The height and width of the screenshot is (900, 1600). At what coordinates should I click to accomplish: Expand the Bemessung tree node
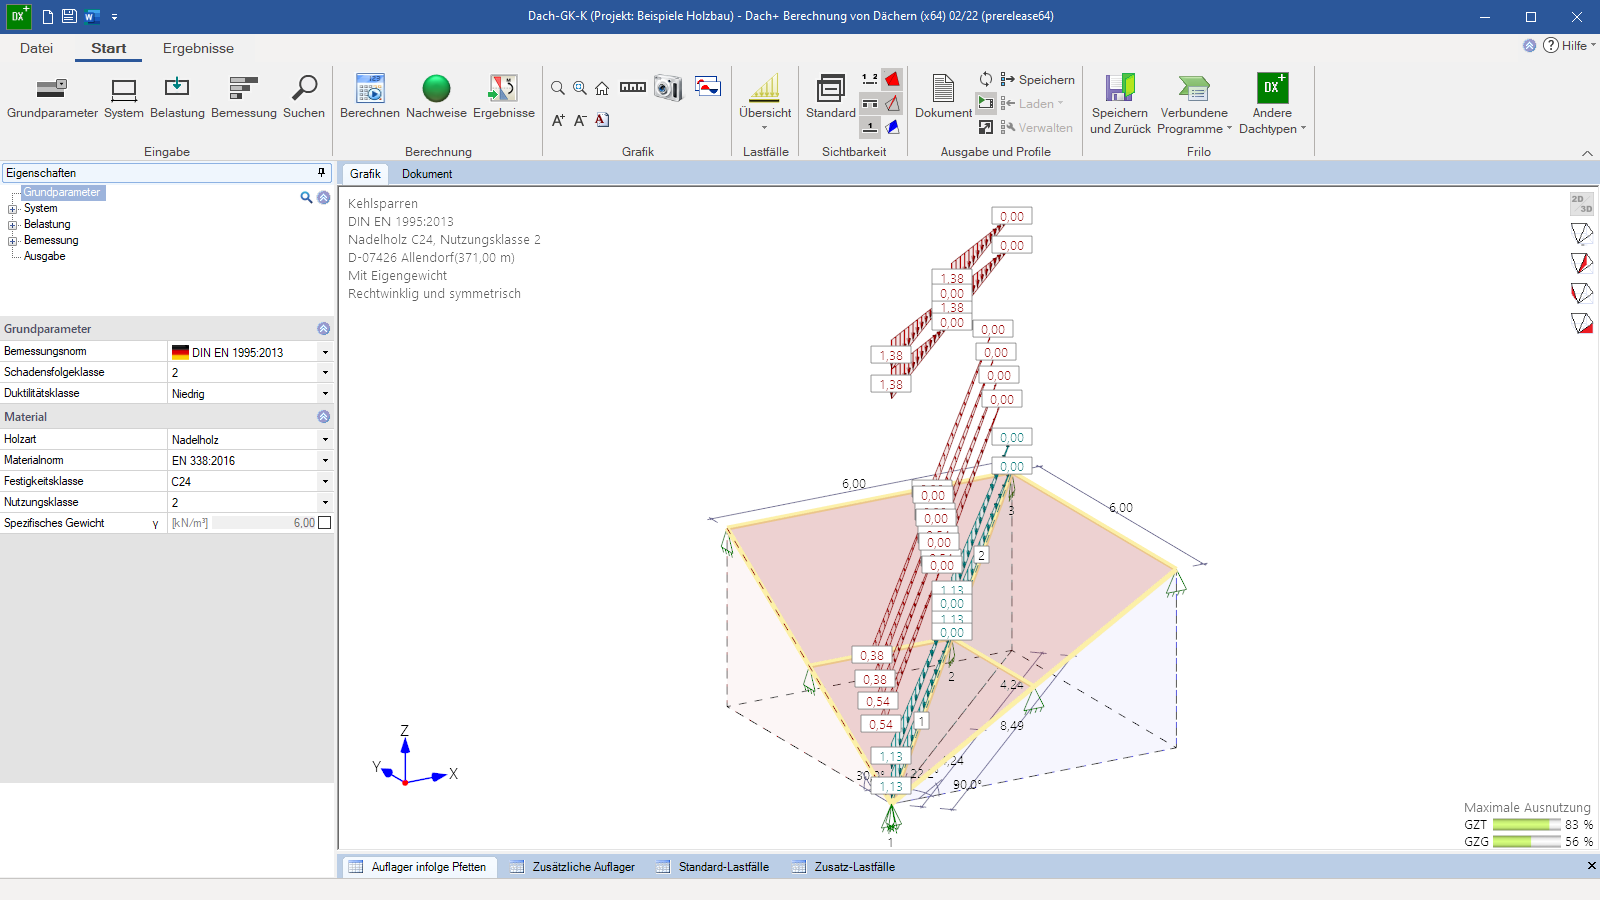point(13,241)
